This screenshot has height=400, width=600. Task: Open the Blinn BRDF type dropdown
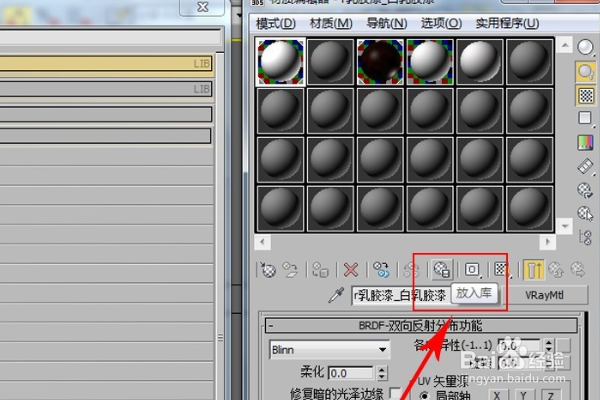(329, 349)
